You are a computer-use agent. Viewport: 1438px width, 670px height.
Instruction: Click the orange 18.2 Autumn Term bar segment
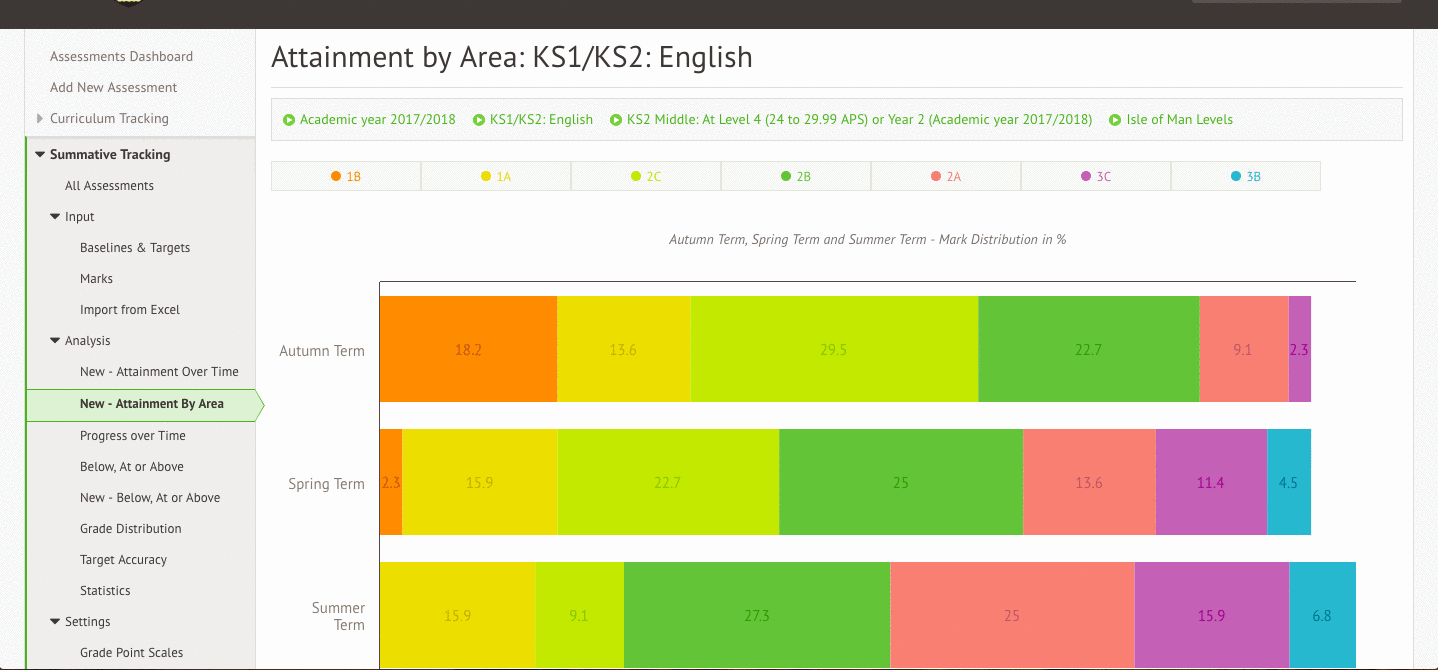[x=467, y=349]
